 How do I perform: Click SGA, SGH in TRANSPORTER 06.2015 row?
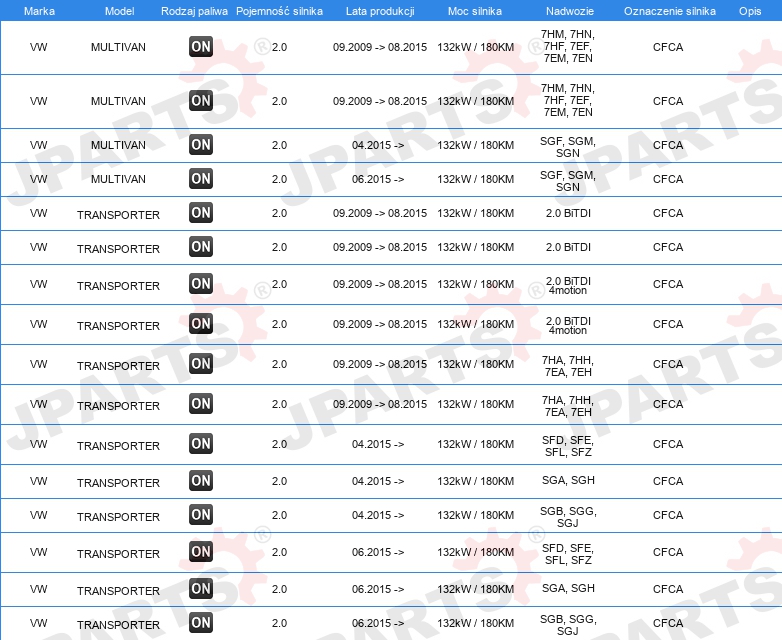pos(568,588)
